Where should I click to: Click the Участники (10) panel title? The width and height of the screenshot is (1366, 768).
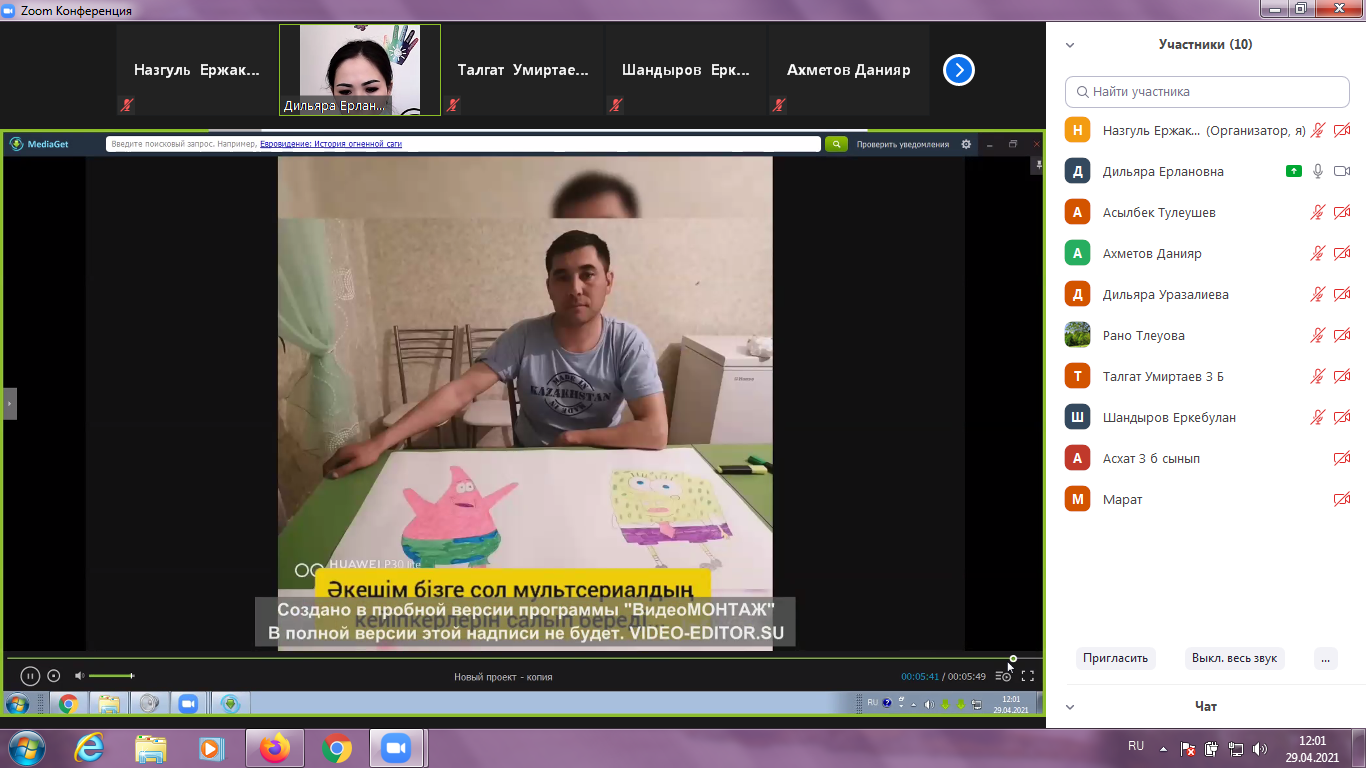click(1205, 45)
